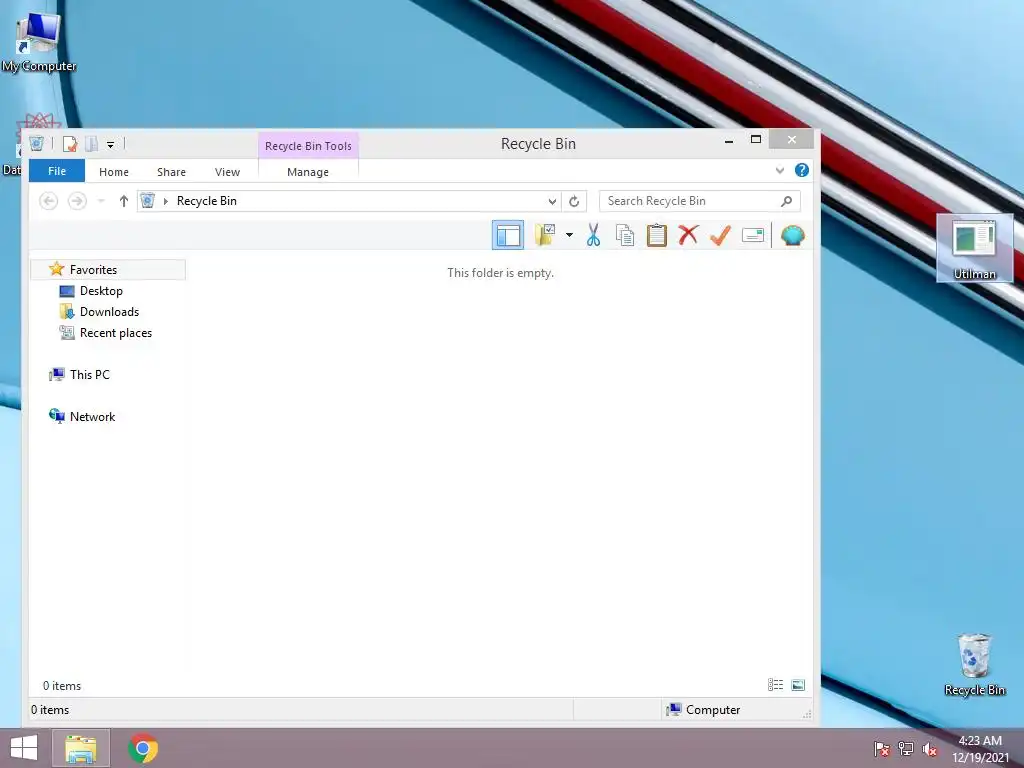Click the Recycle Bin icon in address bar
The height and width of the screenshot is (768, 1024).
click(148, 200)
